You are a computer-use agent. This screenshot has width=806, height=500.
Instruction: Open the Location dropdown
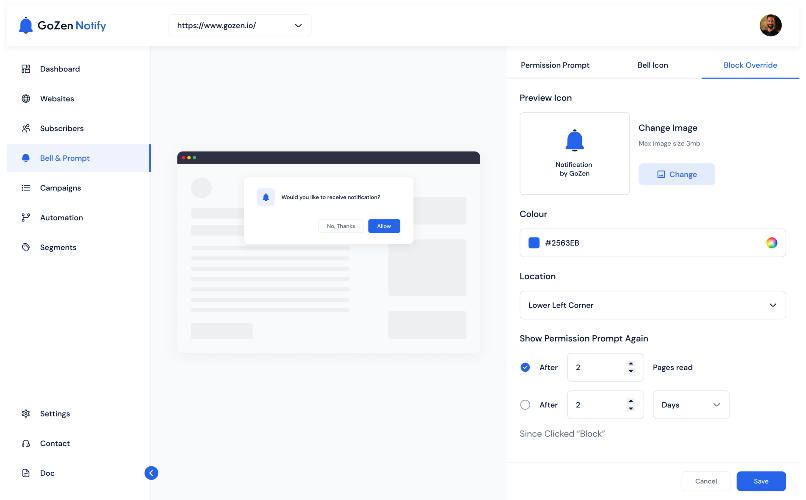pos(652,305)
